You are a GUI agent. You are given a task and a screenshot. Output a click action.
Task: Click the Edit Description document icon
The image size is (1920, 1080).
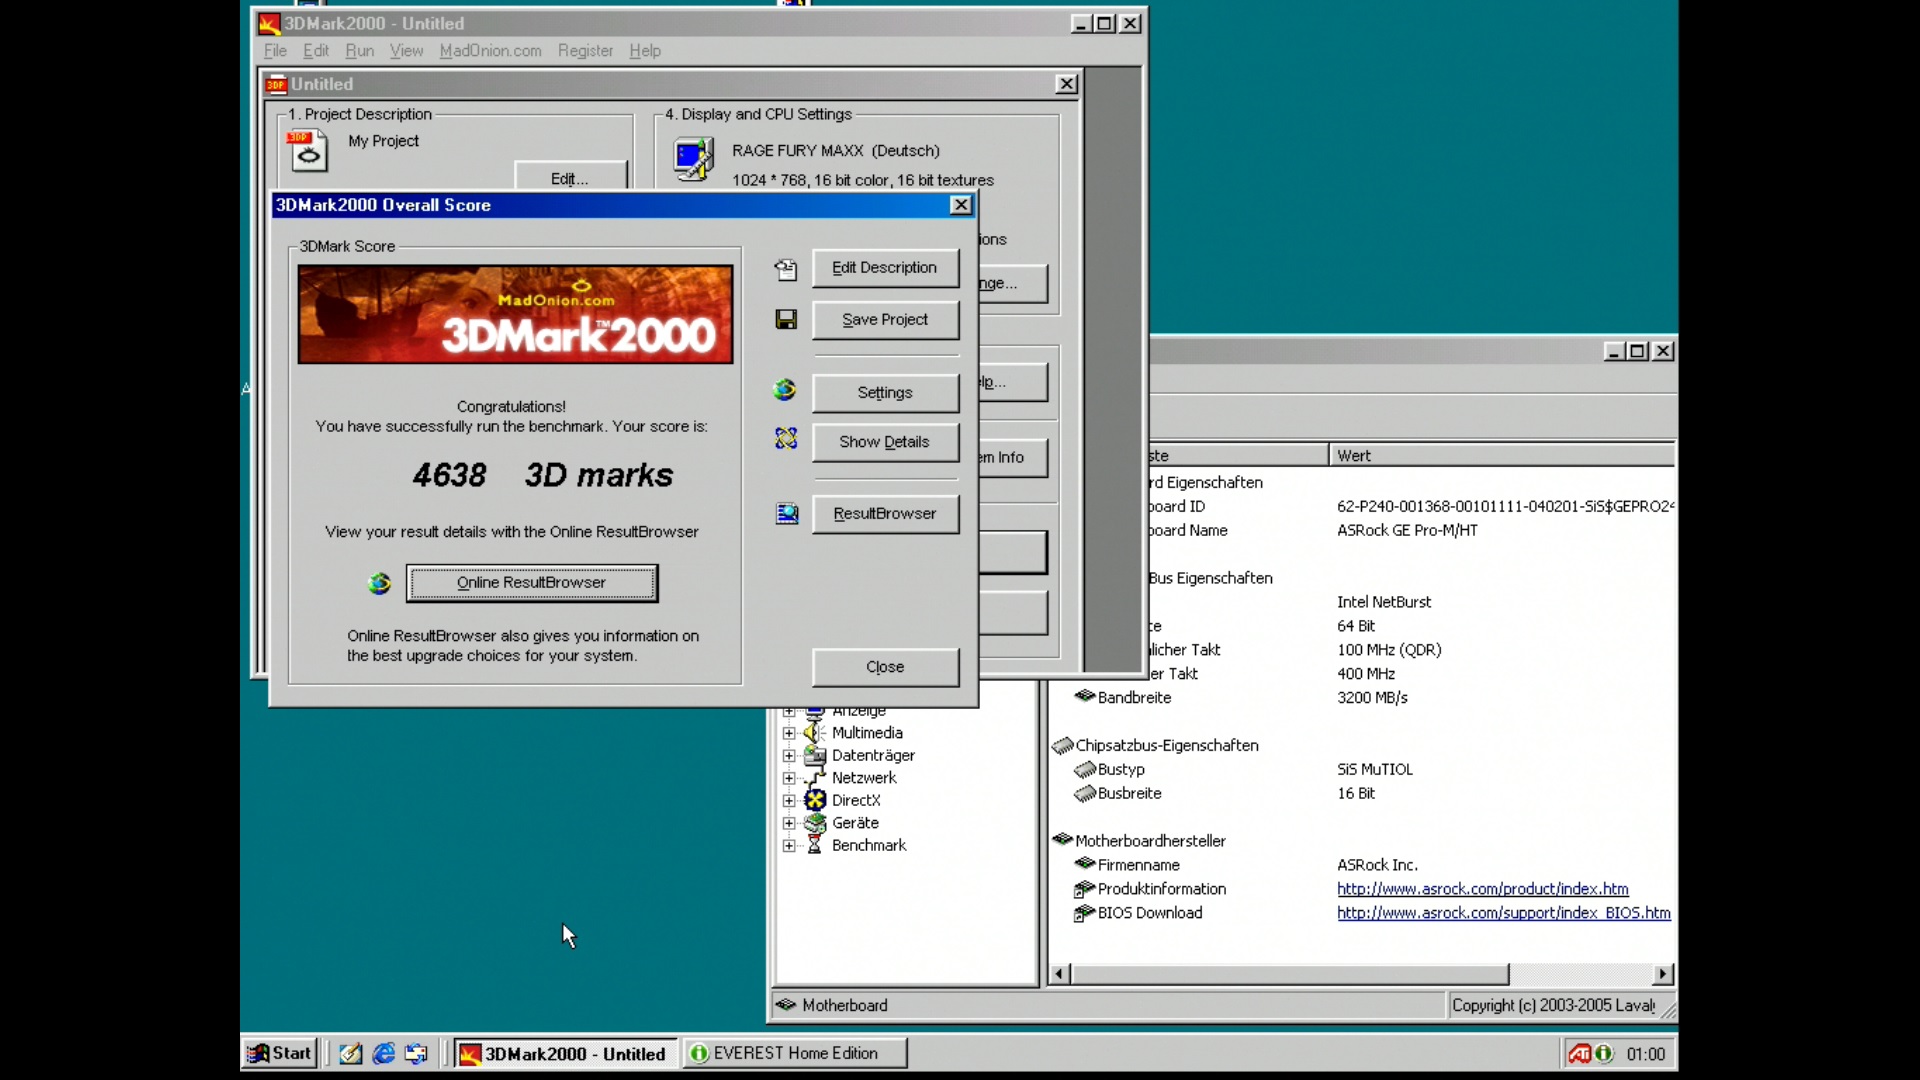(x=786, y=269)
